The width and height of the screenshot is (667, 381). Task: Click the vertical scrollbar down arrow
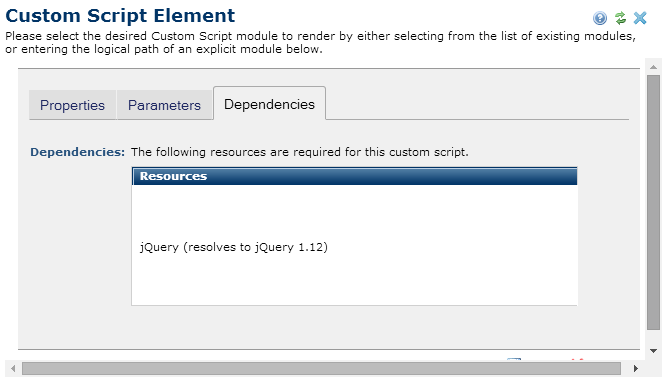pyautogui.click(x=653, y=351)
